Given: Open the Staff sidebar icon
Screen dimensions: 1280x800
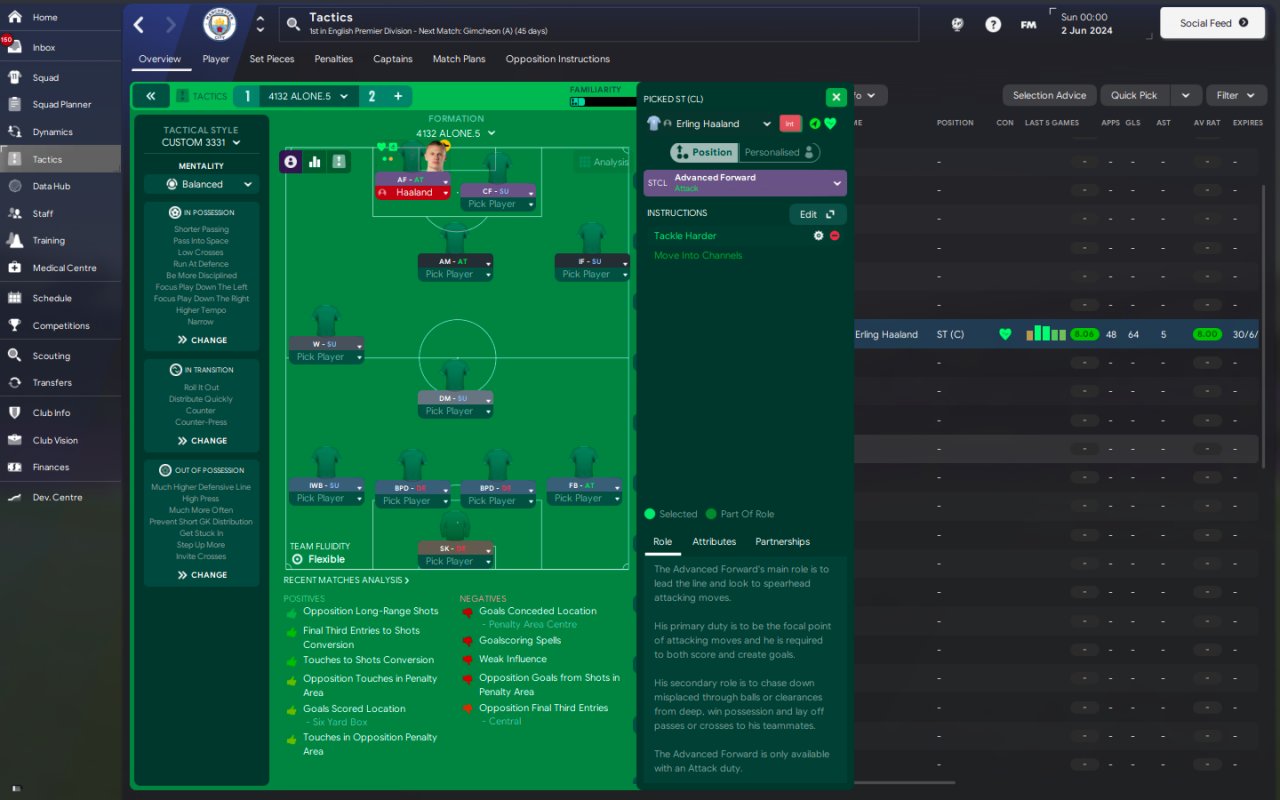Looking at the screenshot, I should pyautogui.click(x=14, y=213).
